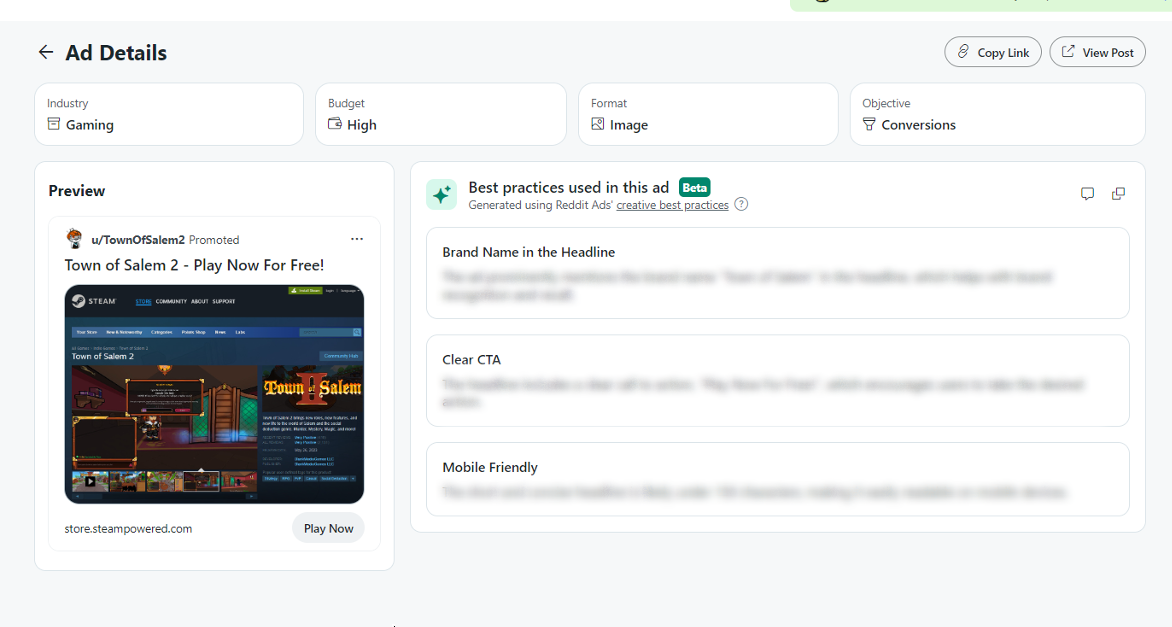Open the creative best practices link

(672, 205)
